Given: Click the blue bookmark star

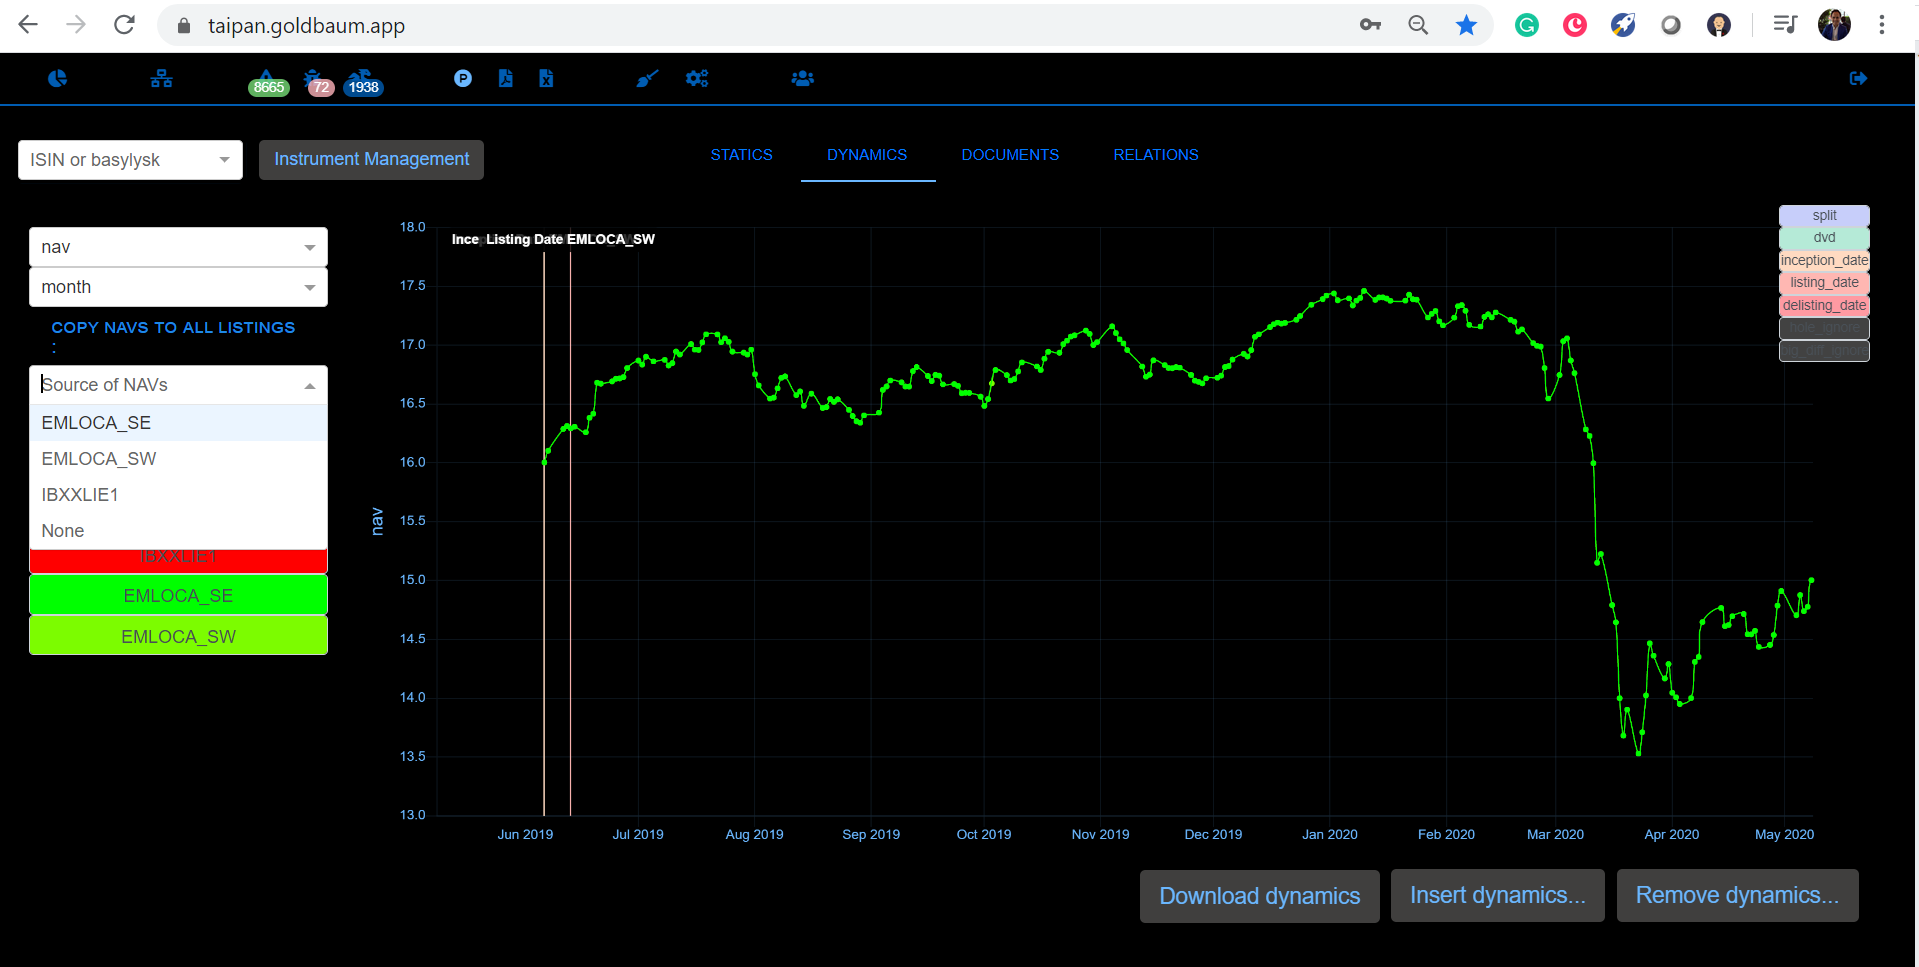Looking at the screenshot, I should click(x=1466, y=25).
